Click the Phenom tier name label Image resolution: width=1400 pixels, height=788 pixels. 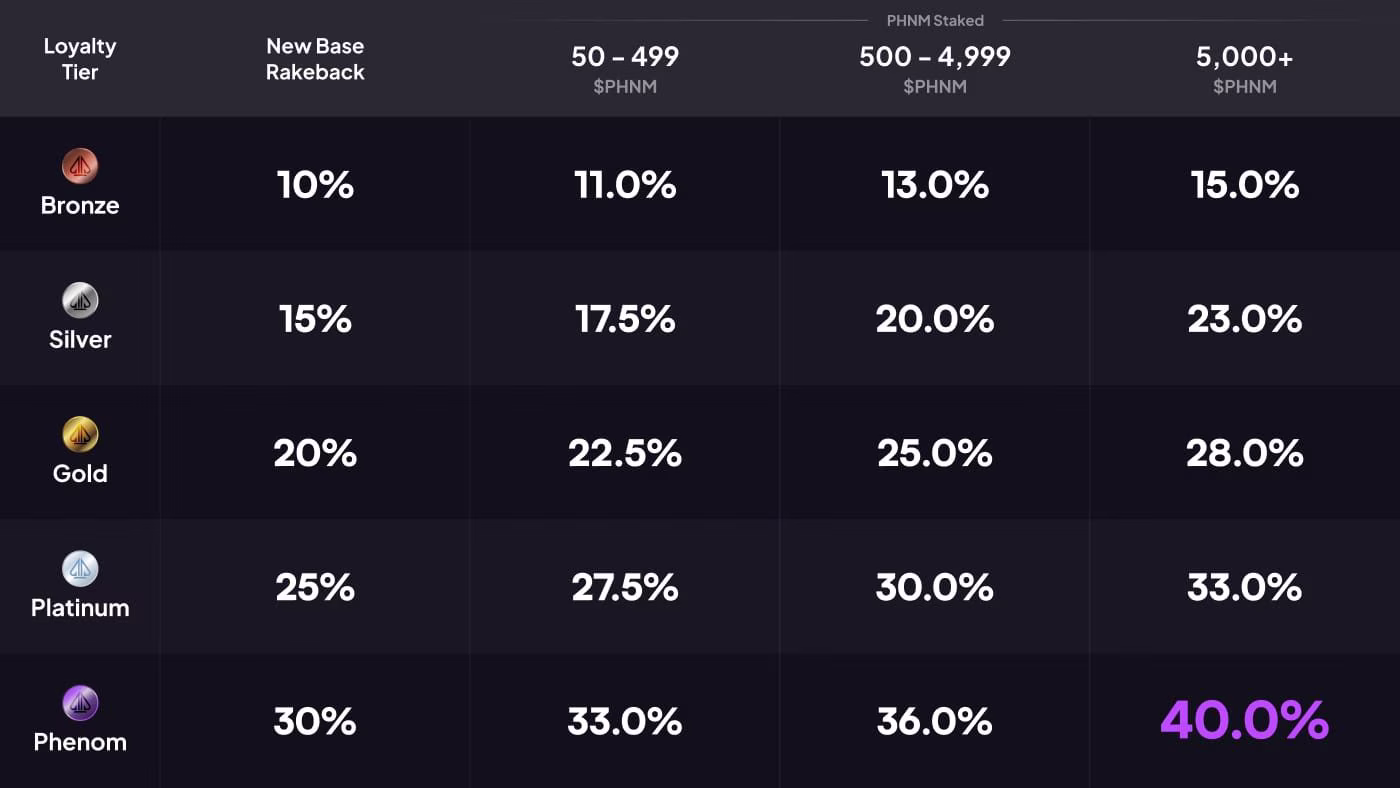coord(80,742)
